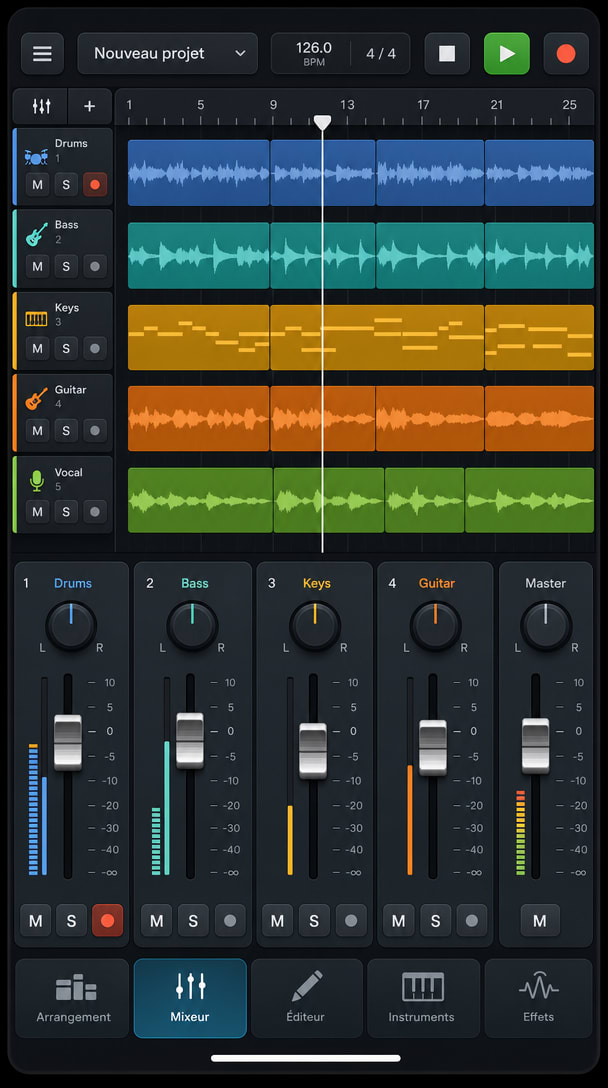Mute the Drums track in track list
The width and height of the screenshot is (608, 1088).
37,185
